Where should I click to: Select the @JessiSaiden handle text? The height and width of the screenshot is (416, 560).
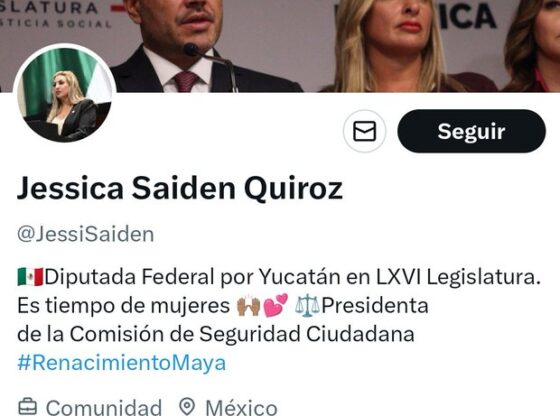[86, 234]
